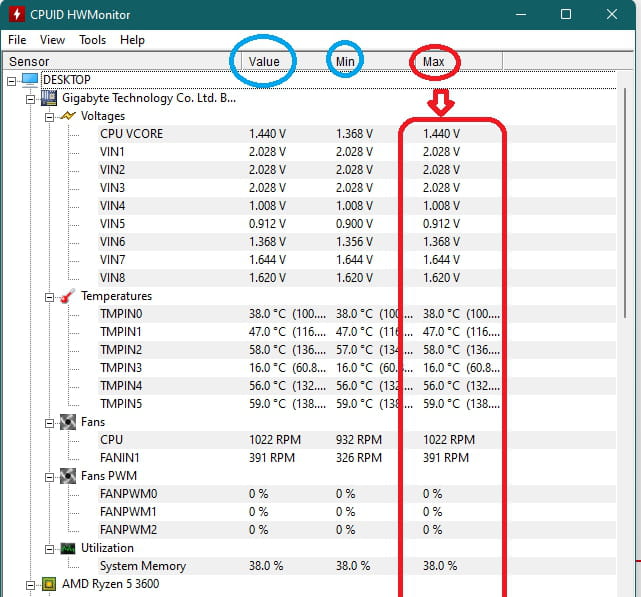Select the VIN7 voltage row
This screenshot has width=641, height=597.
[x=356, y=260]
